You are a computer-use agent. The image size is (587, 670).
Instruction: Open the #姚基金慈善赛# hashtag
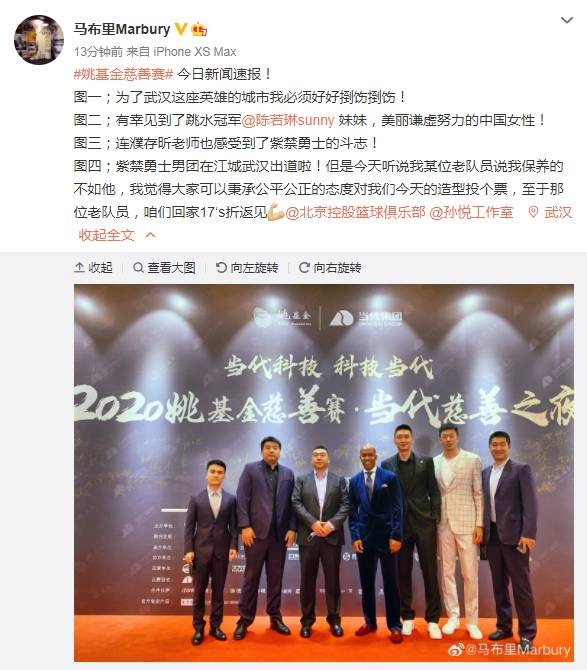[x=123, y=74]
